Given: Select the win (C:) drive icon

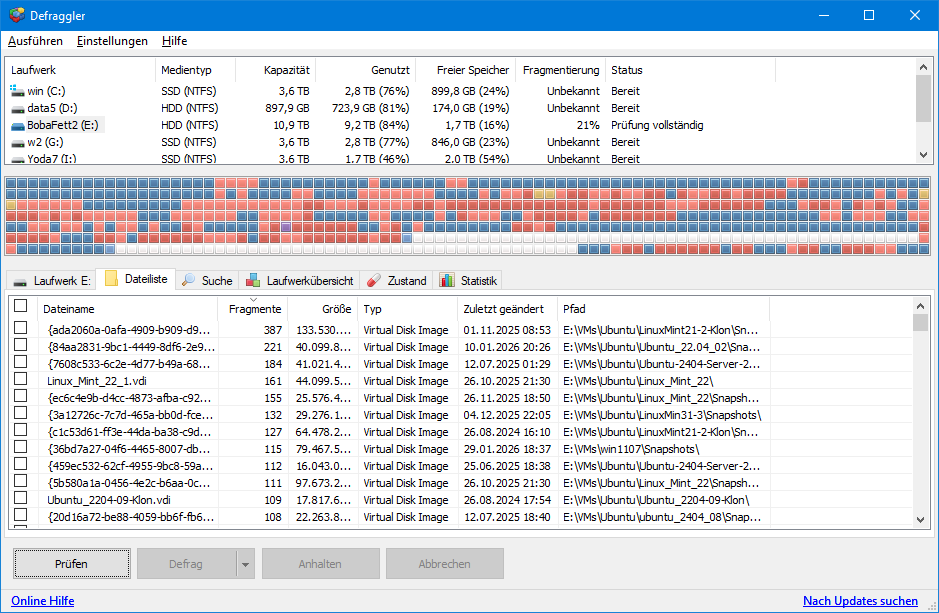Looking at the screenshot, I should pos(17,90).
